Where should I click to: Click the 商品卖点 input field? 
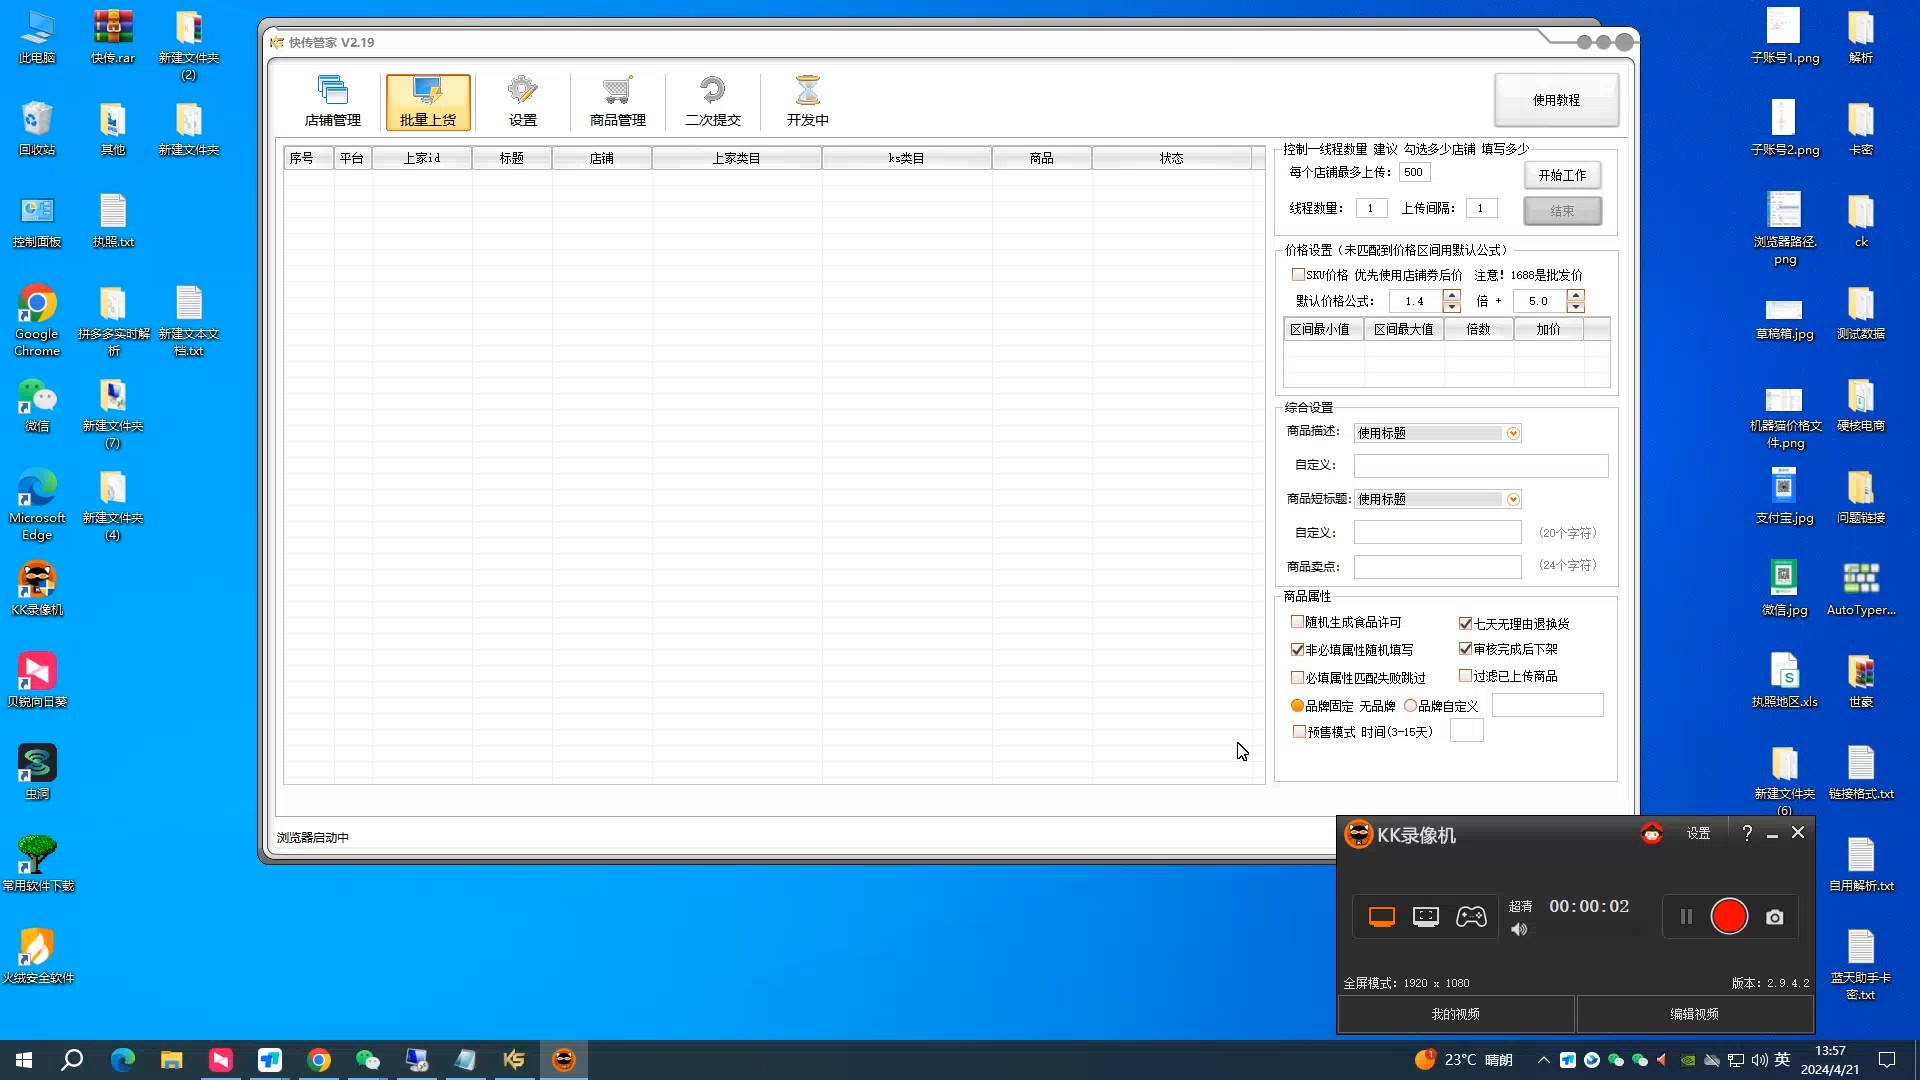pyautogui.click(x=1437, y=567)
